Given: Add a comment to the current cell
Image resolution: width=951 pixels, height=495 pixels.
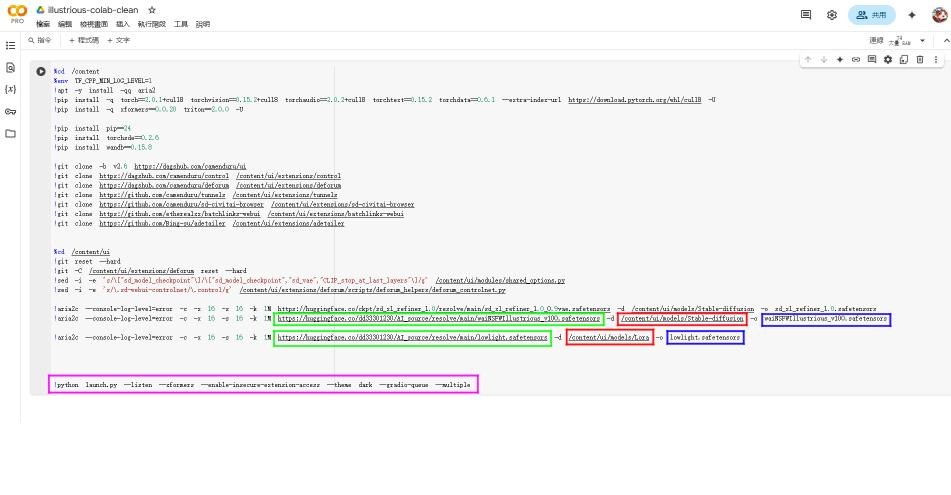Looking at the screenshot, I should click(x=871, y=60).
